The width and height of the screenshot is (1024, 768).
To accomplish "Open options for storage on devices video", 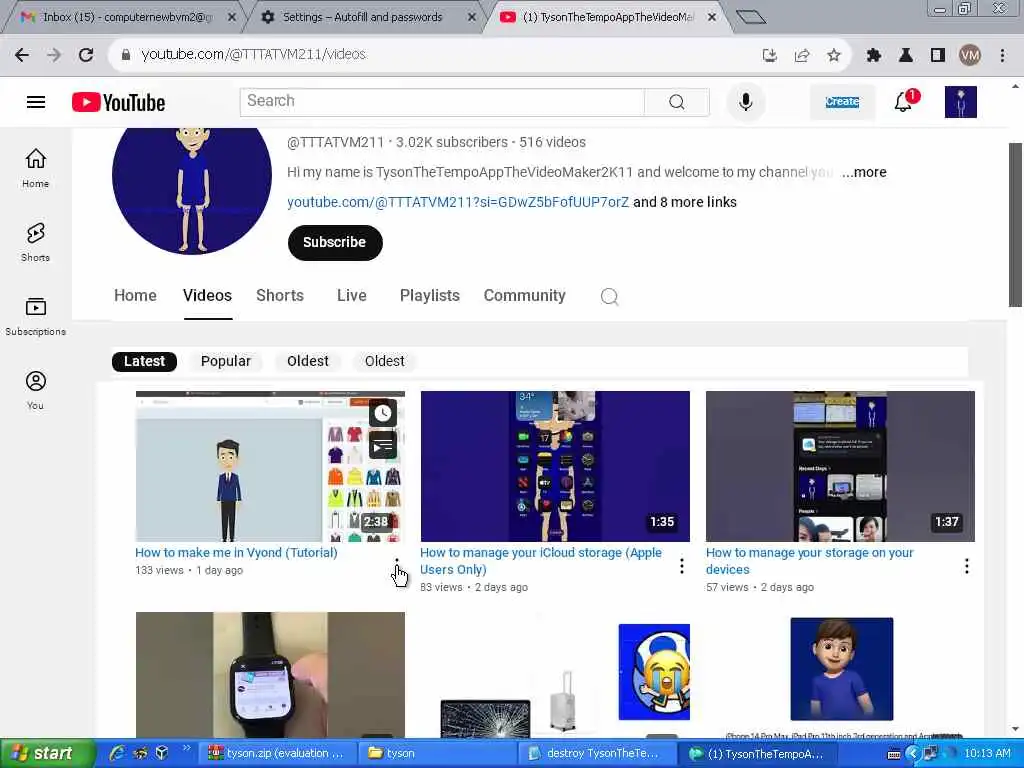I will pyautogui.click(x=967, y=566).
